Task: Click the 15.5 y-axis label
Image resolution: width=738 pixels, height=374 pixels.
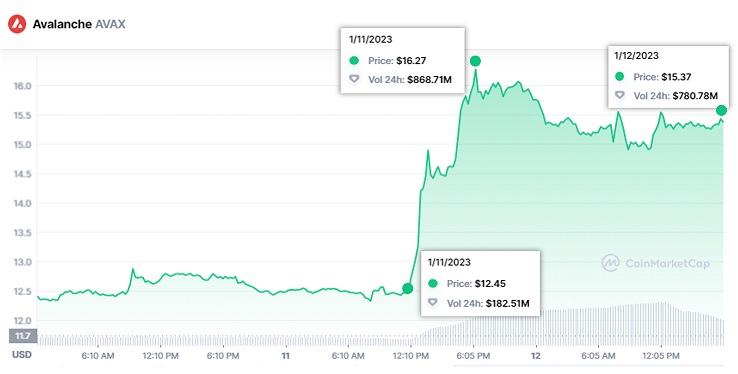Action: [23, 115]
